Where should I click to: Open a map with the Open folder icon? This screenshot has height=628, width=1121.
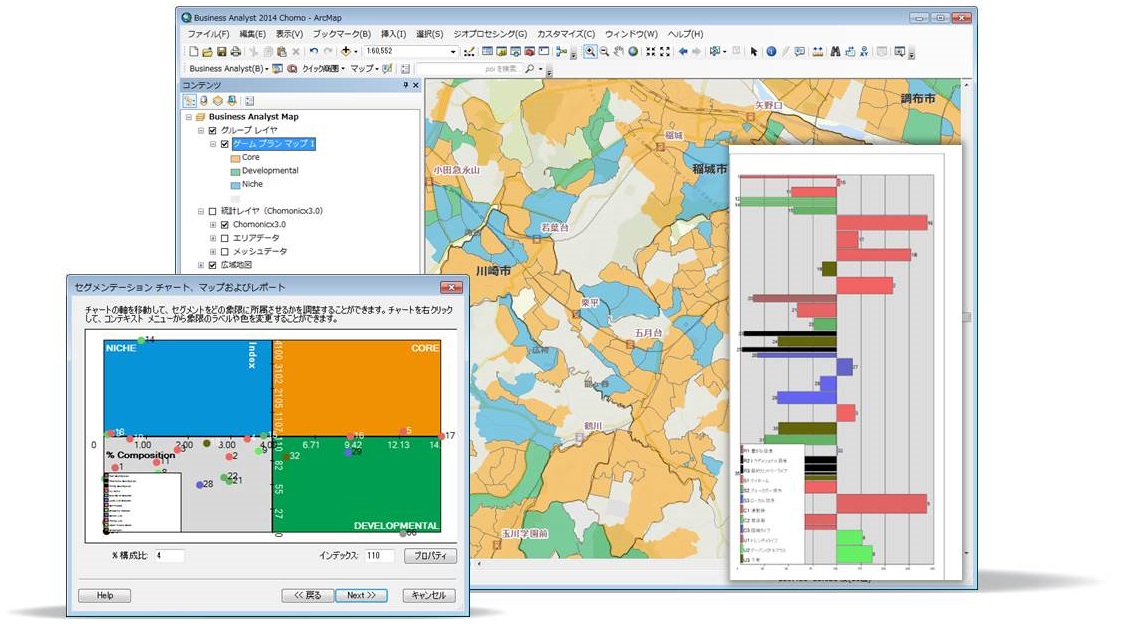coord(207,51)
